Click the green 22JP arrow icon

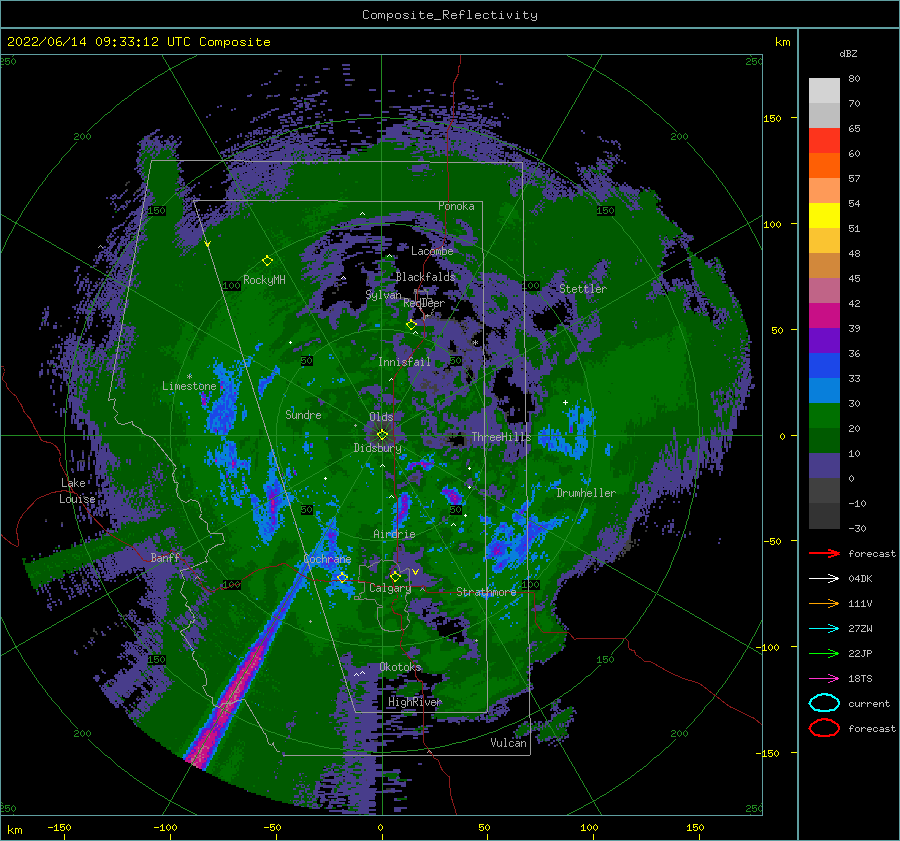coord(824,653)
